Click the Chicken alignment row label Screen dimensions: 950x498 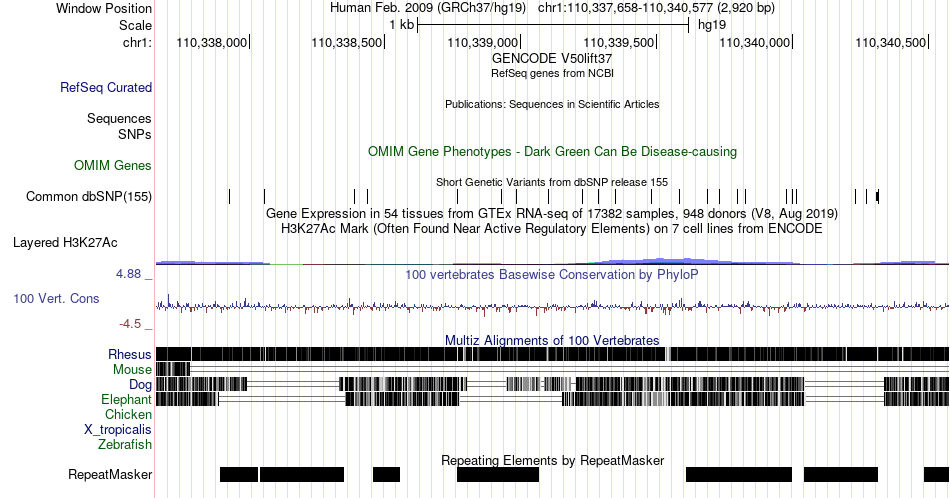click(128, 415)
